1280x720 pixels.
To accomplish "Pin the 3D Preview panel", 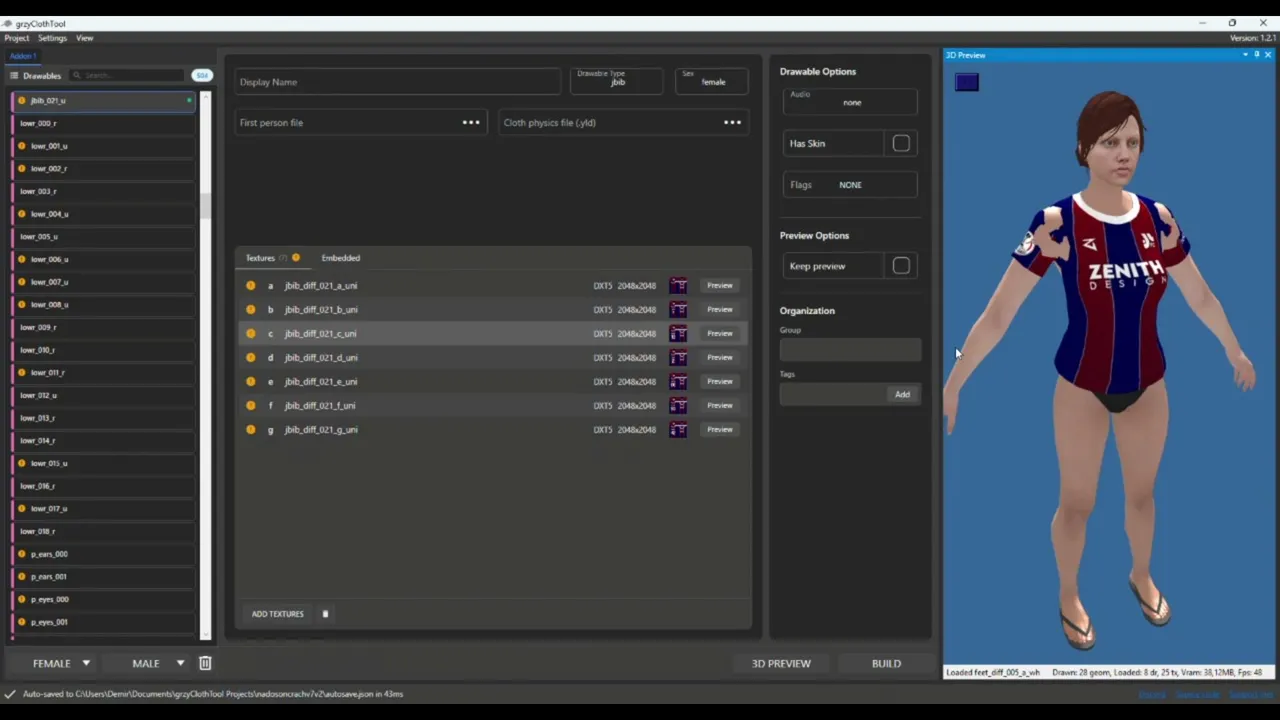I will point(1257,55).
